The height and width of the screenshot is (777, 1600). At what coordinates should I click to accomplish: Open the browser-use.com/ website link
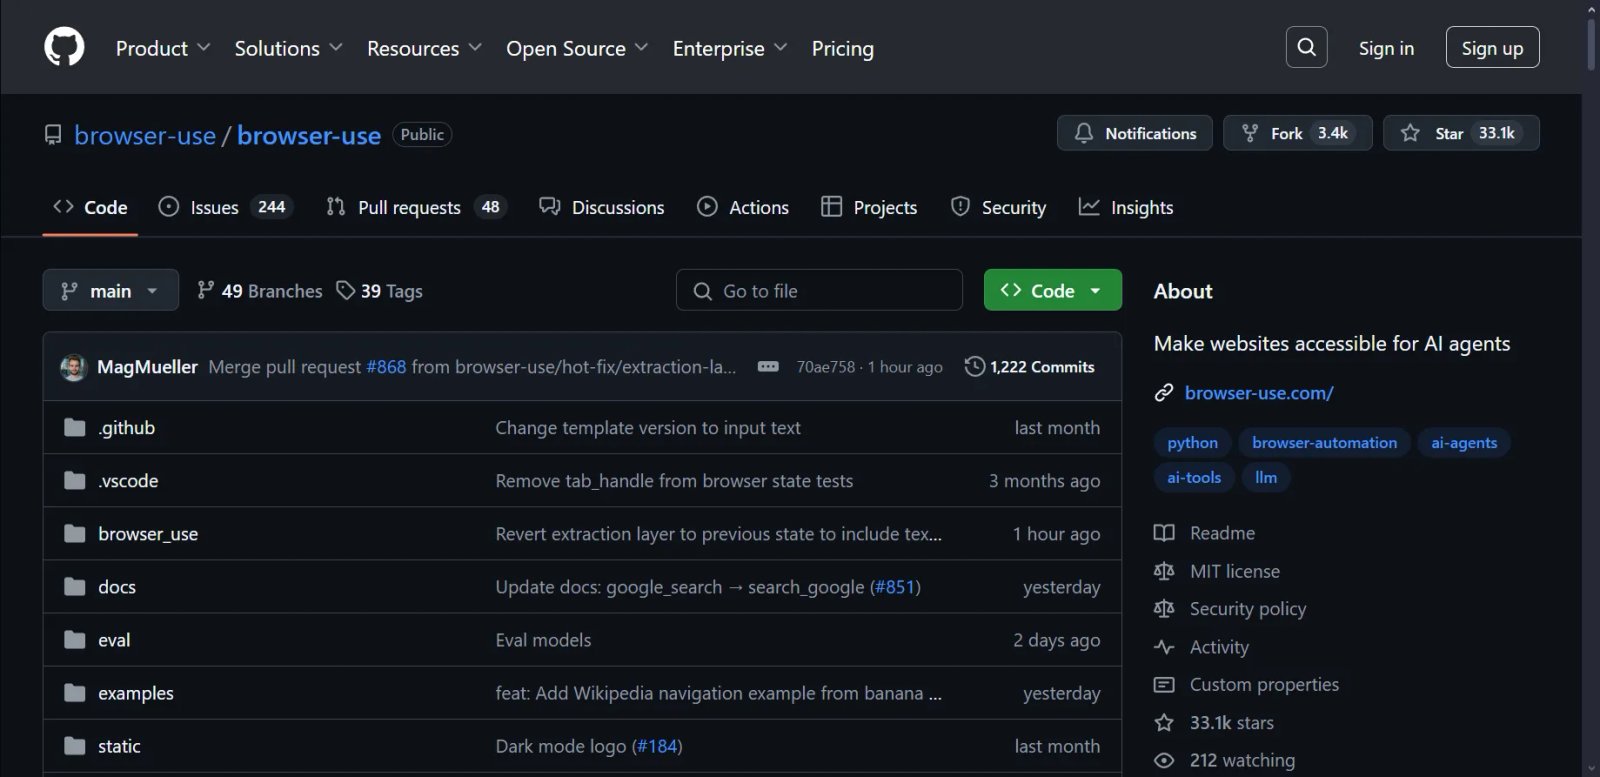(1259, 393)
